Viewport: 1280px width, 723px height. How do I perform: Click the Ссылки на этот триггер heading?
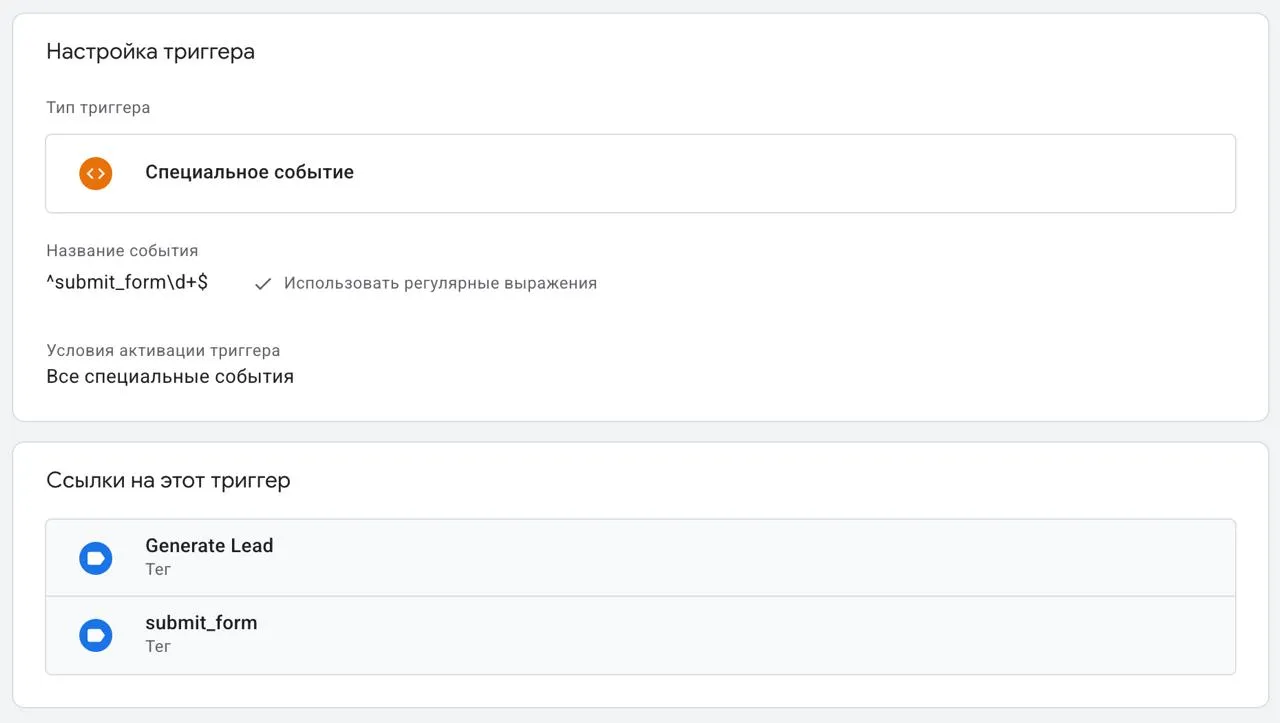coord(168,480)
